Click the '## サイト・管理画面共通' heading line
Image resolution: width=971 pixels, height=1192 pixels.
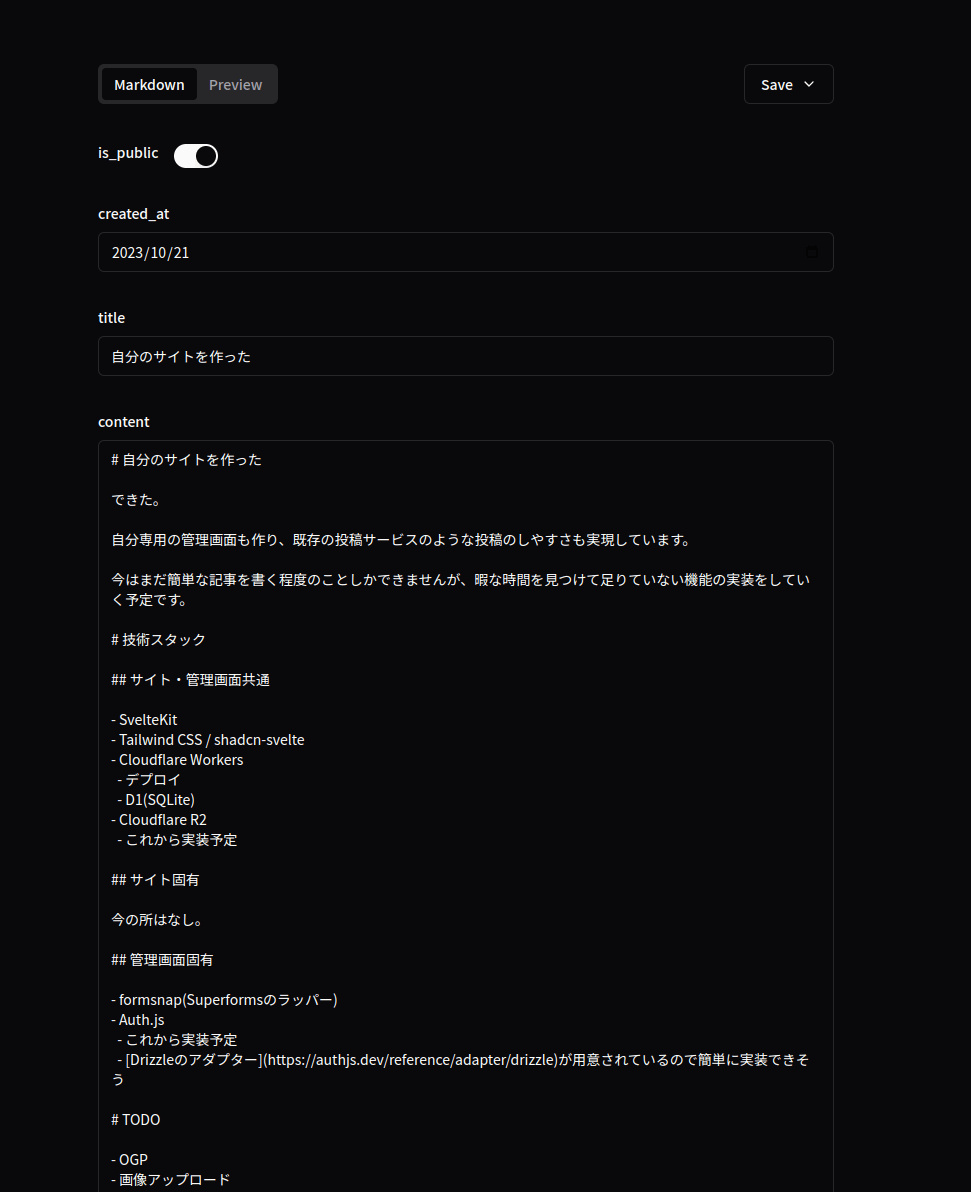coord(190,680)
